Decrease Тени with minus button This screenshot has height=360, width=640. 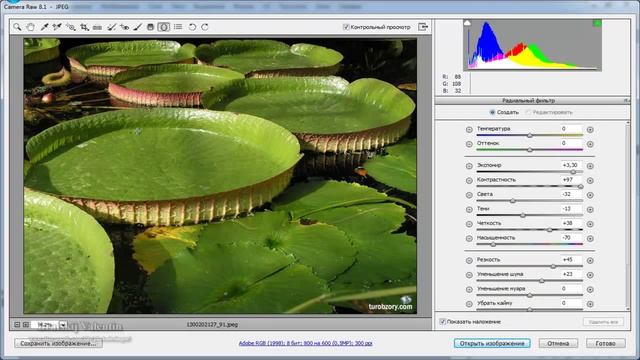(x=469, y=209)
